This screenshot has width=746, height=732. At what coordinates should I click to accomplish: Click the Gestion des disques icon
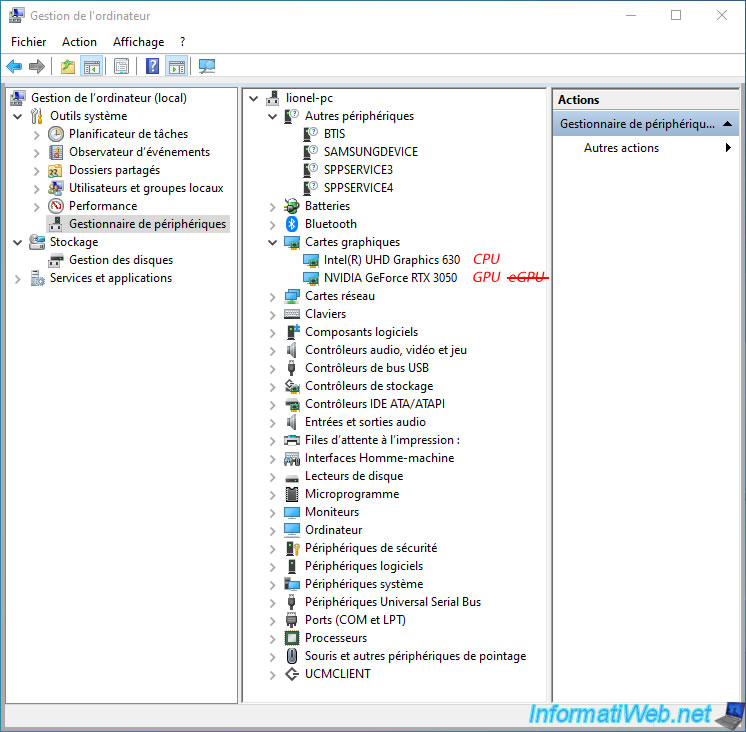click(56, 260)
